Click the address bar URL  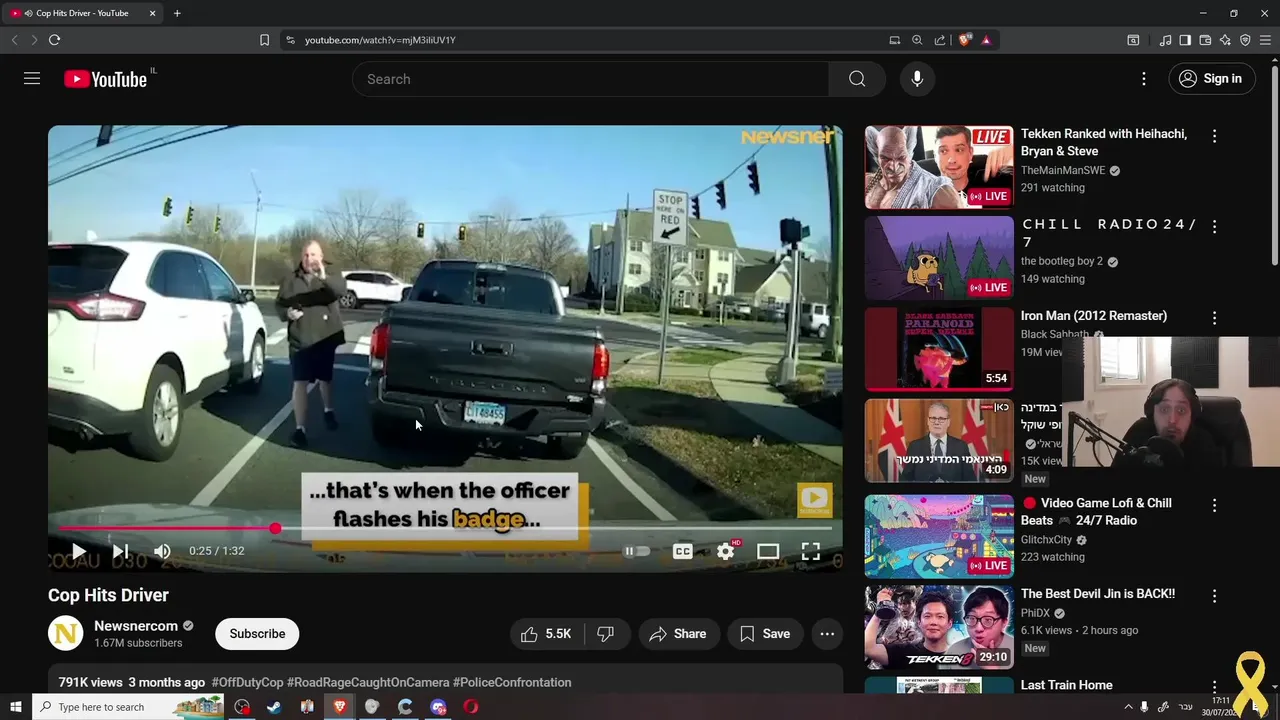coord(380,40)
